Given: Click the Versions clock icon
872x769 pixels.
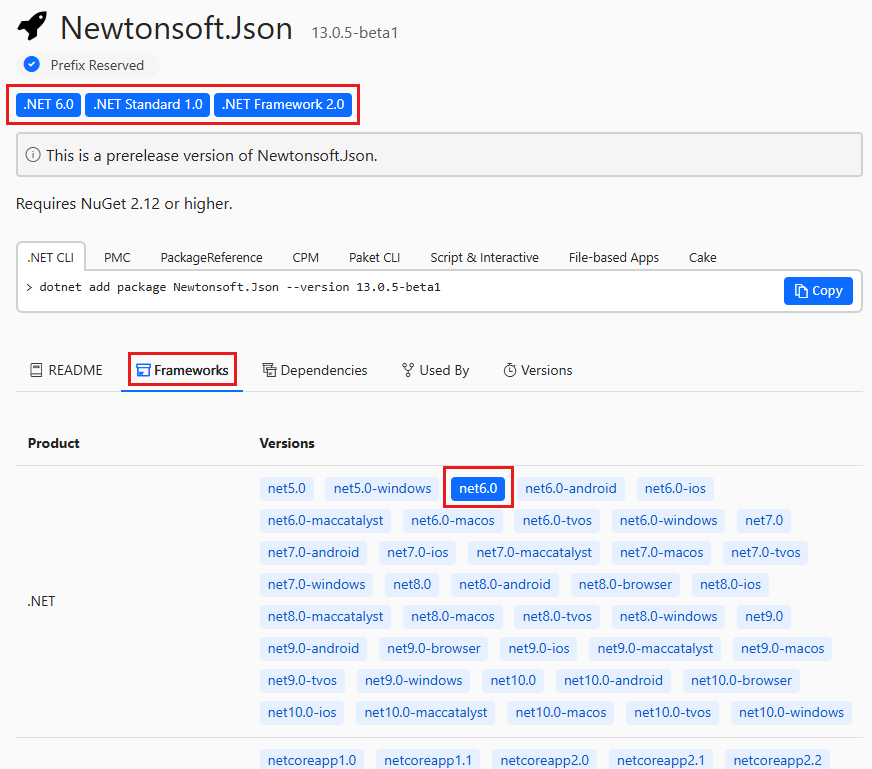Looking at the screenshot, I should point(510,370).
